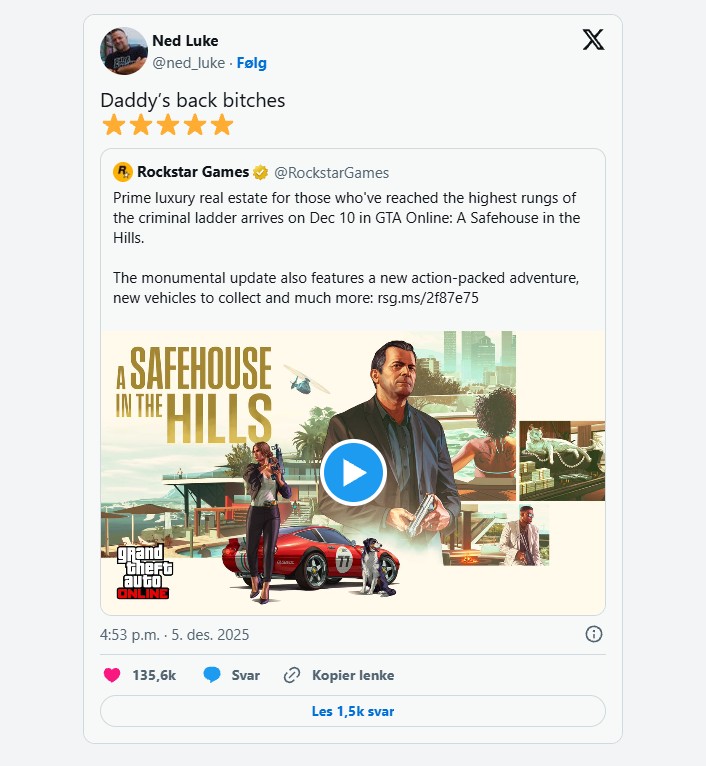Click the copy link chain icon
706x766 pixels.
[x=292, y=675]
